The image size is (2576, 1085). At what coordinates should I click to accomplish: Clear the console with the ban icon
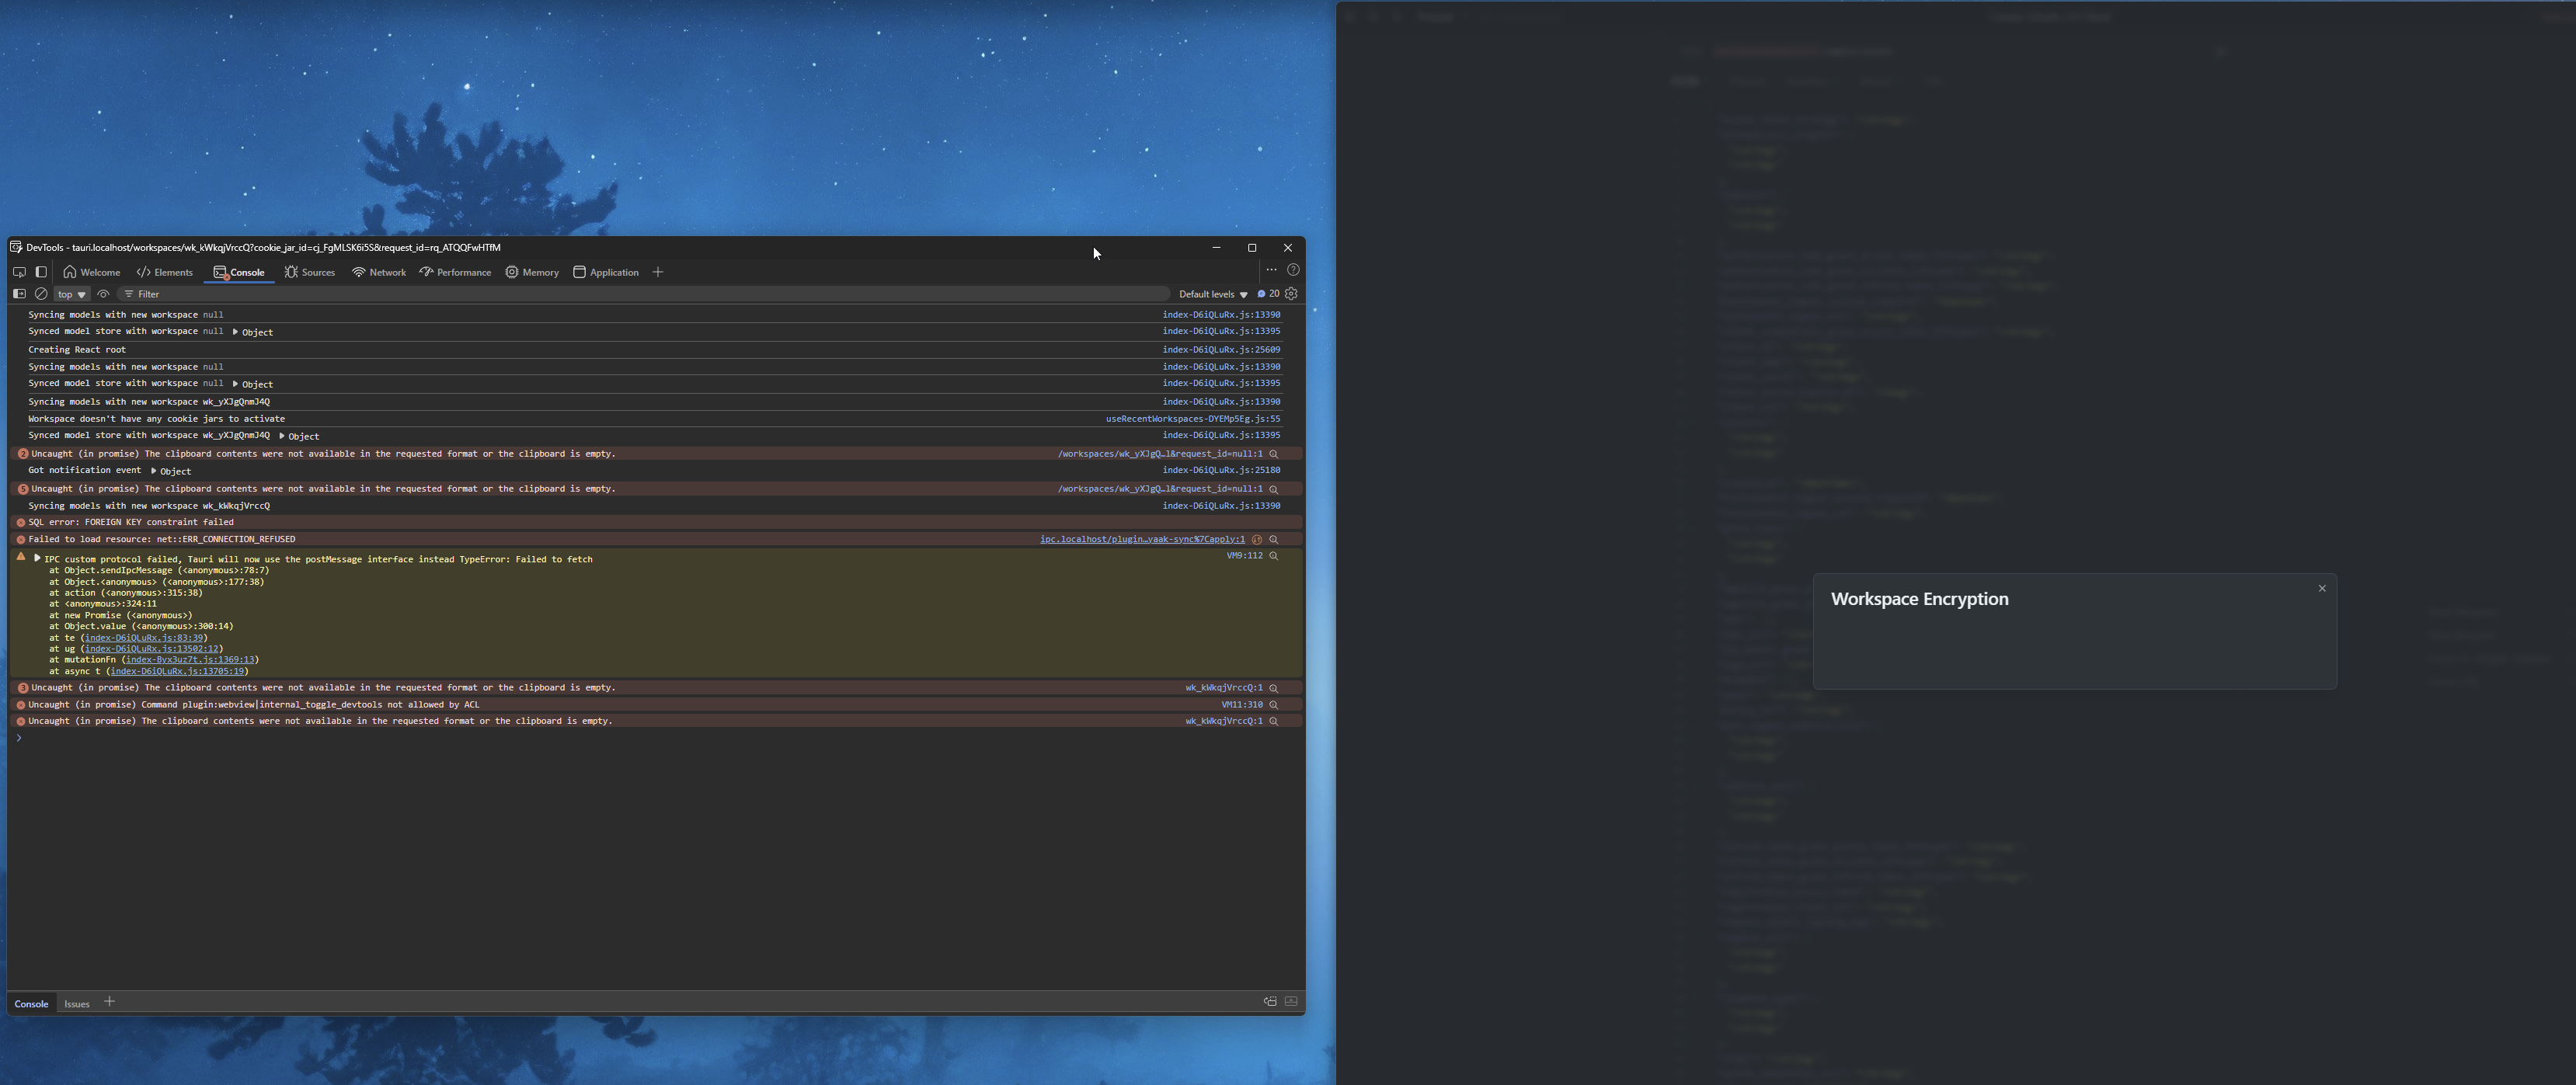41,294
